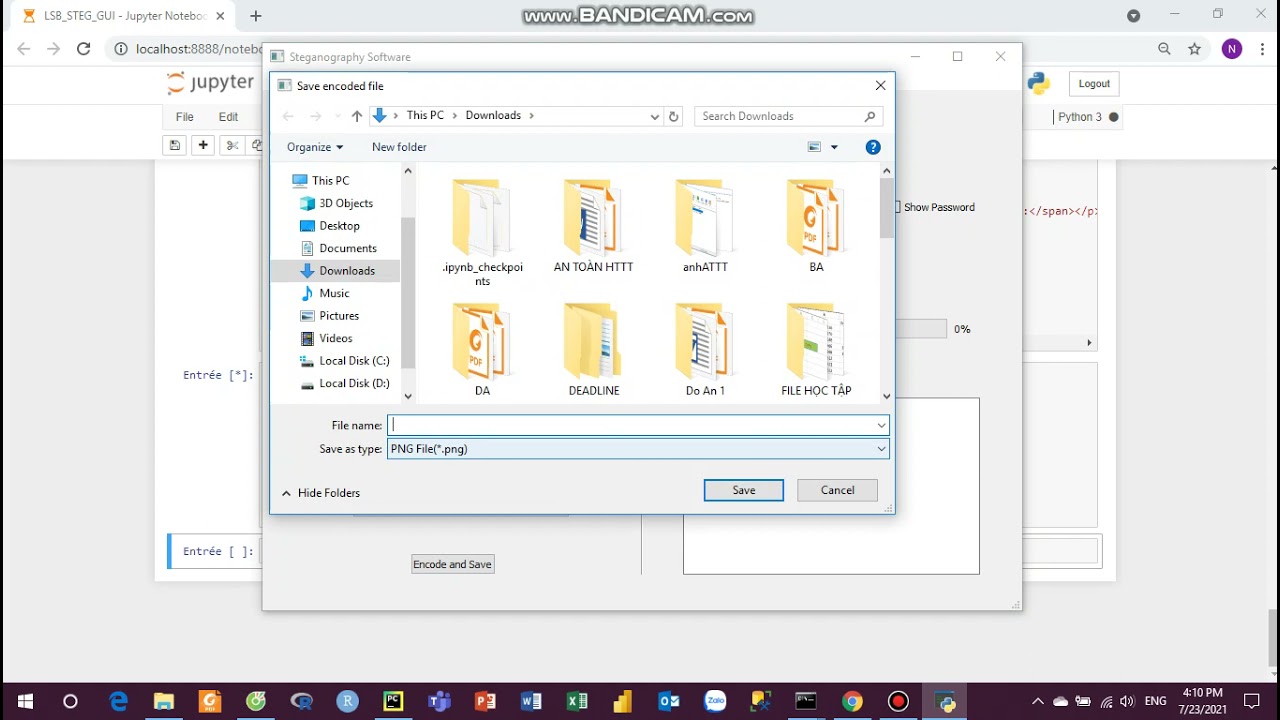1280x720 pixels.
Task: Click the Save button
Action: (x=743, y=490)
